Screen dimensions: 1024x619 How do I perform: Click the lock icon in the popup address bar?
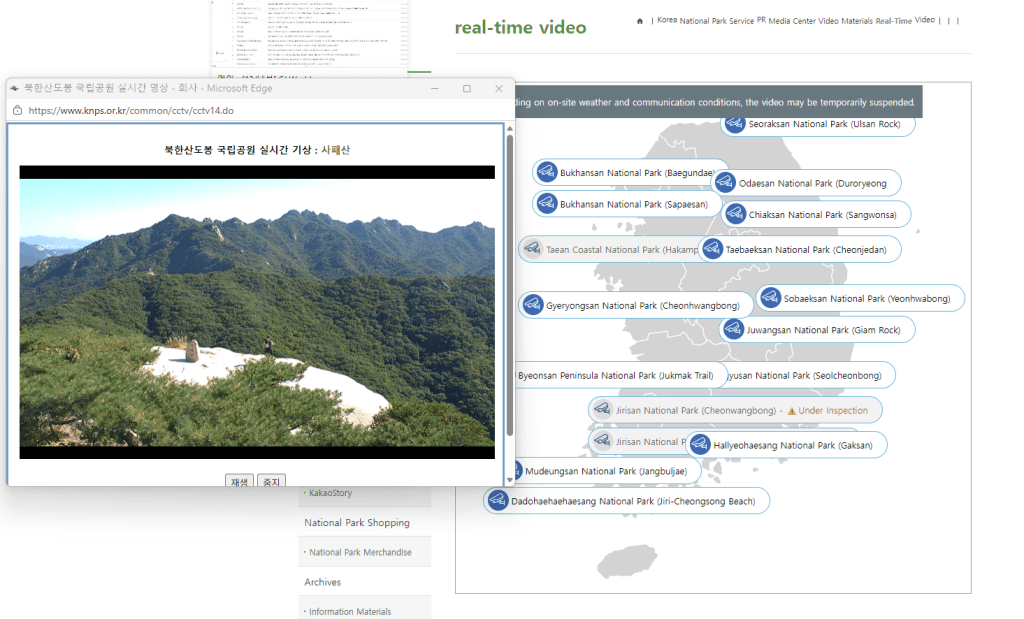click(x=18, y=110)
